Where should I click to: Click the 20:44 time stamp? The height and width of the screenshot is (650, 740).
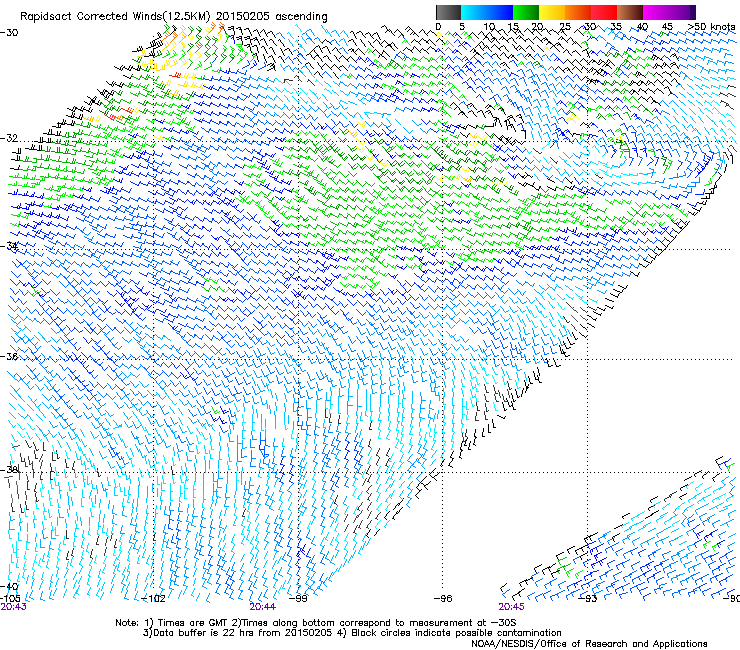[263, 607]
